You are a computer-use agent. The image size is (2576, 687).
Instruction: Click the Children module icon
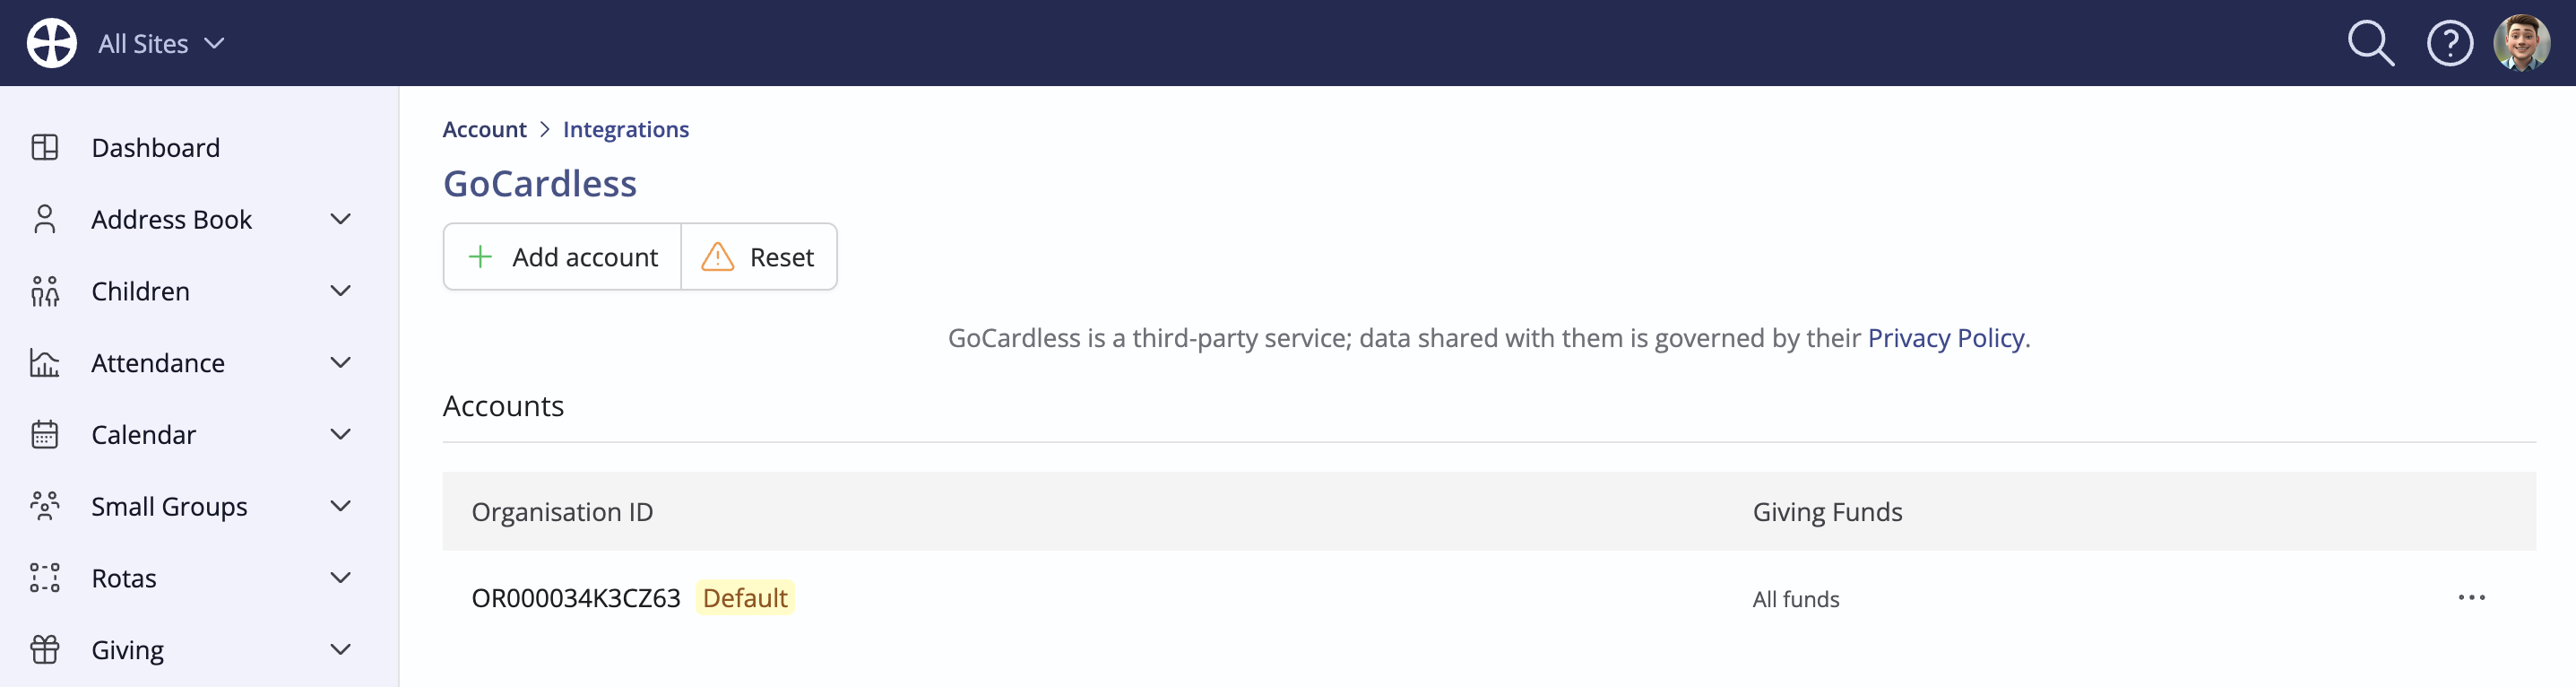(45, 291)
